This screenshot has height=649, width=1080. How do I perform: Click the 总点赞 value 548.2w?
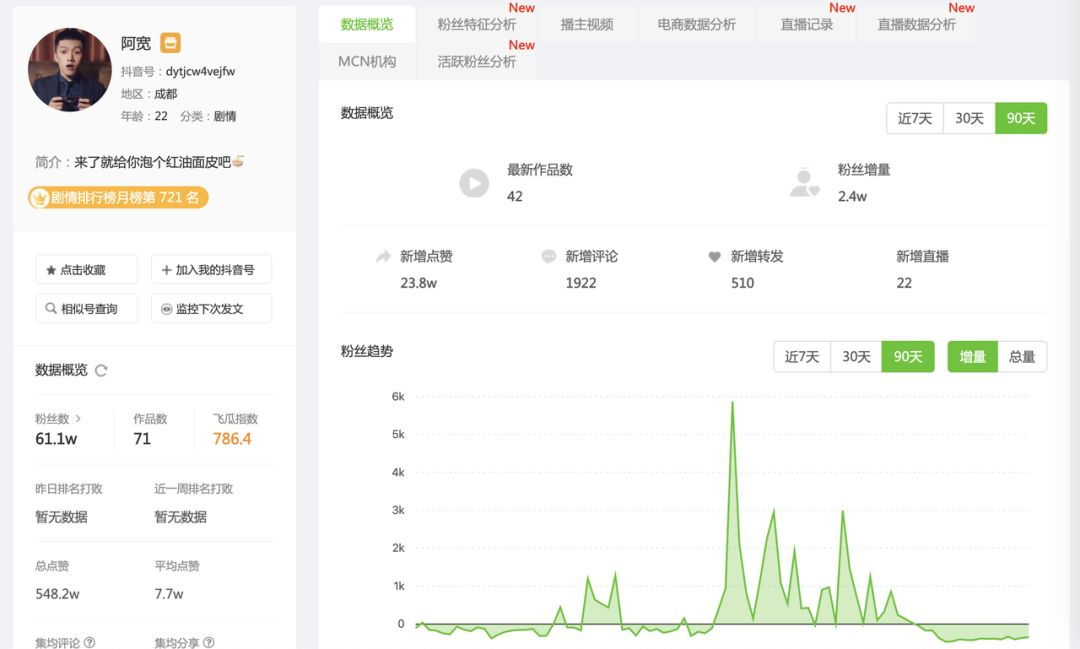[x=58, y=594]
